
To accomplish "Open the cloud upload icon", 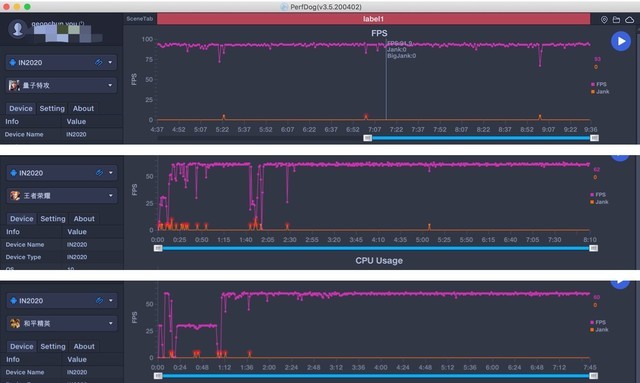I will pos(629,20).
